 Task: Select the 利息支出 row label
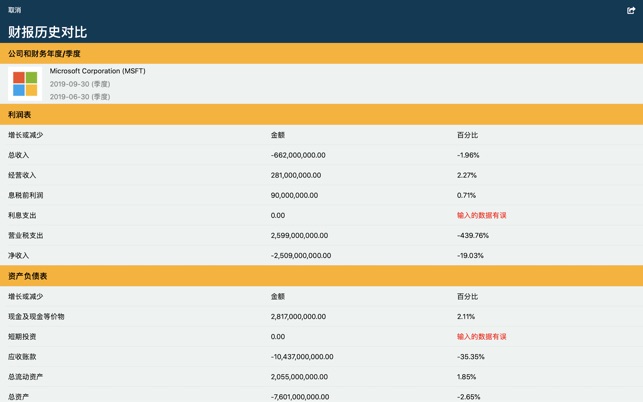coord(22,215)
